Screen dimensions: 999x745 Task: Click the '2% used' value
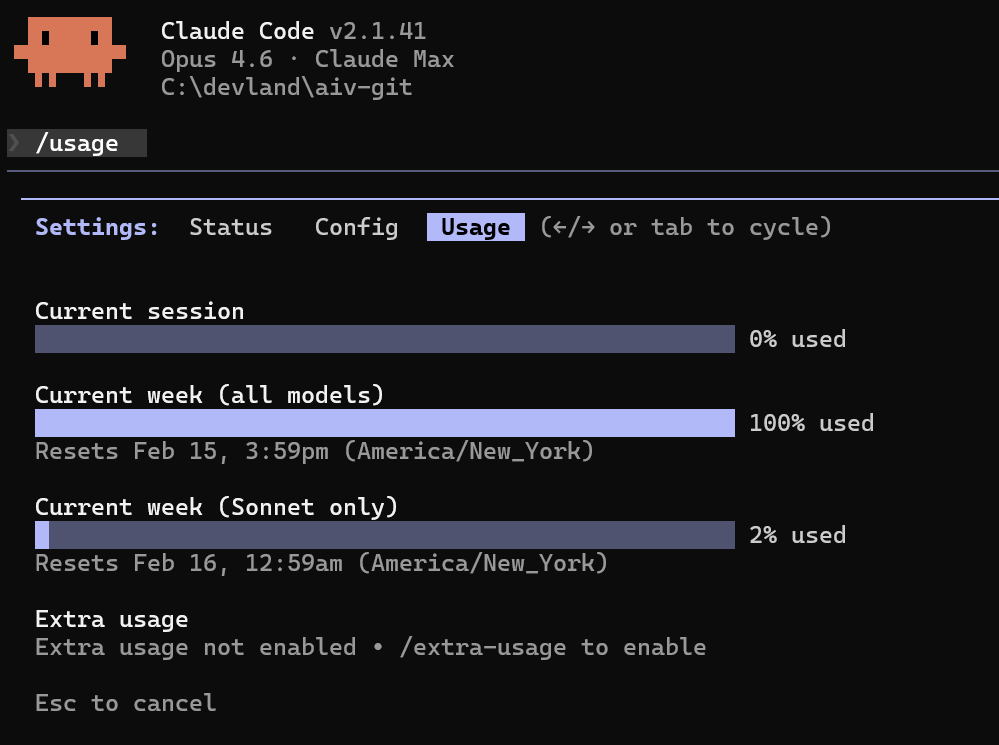coord(798,535)
